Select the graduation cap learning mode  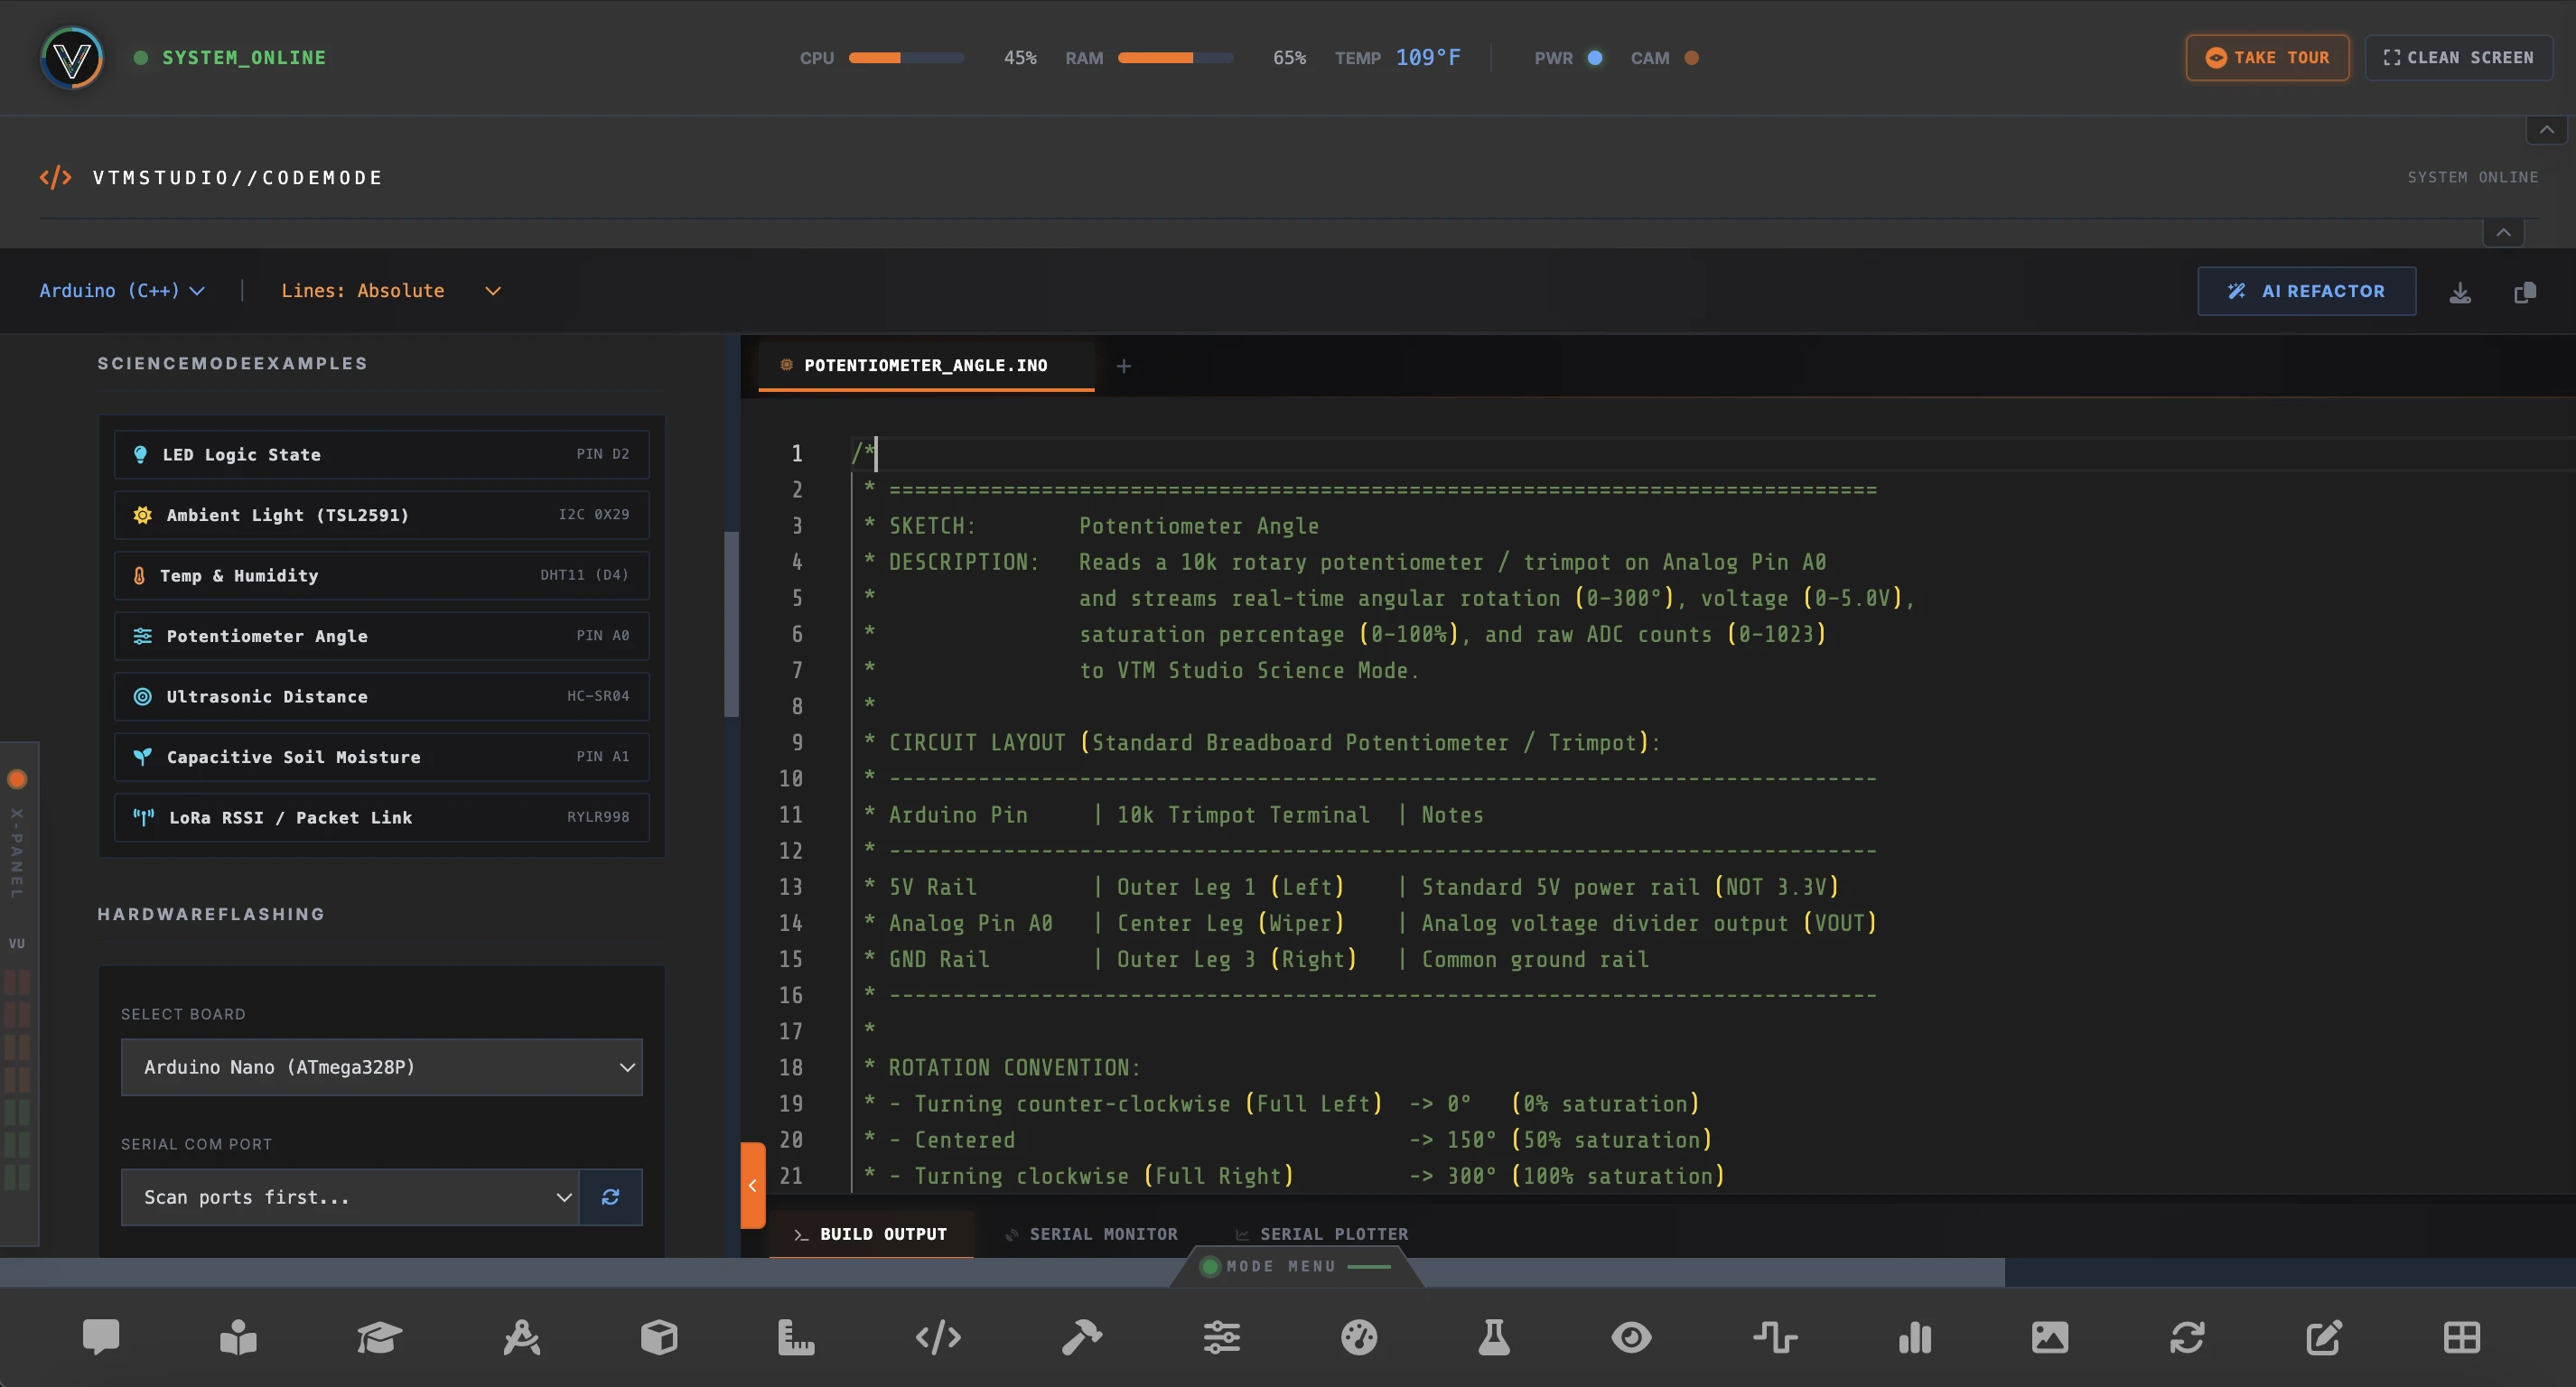379,1337
